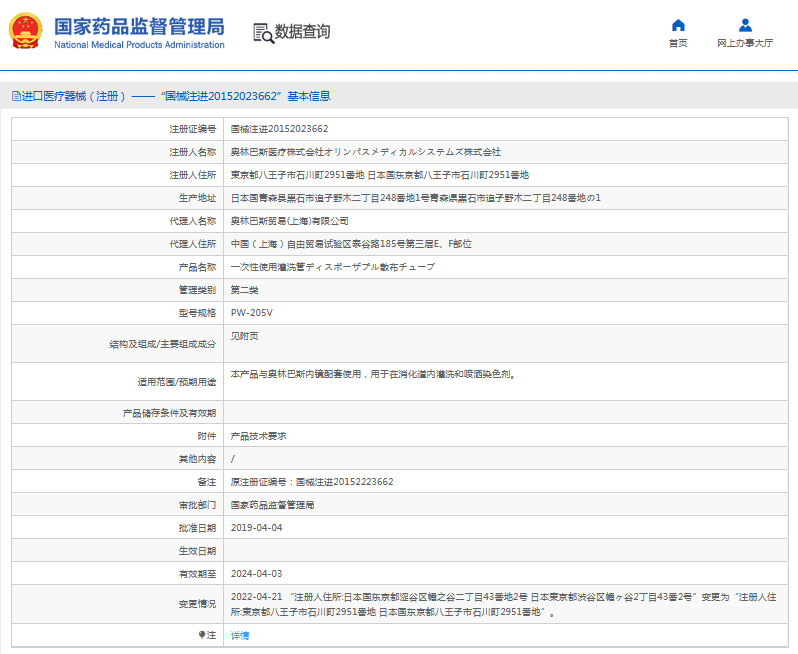This screenshot has width=798, height=654.
Task: Select registration number 国械注进20152023662 cell
Action: [x=279, y=129]
